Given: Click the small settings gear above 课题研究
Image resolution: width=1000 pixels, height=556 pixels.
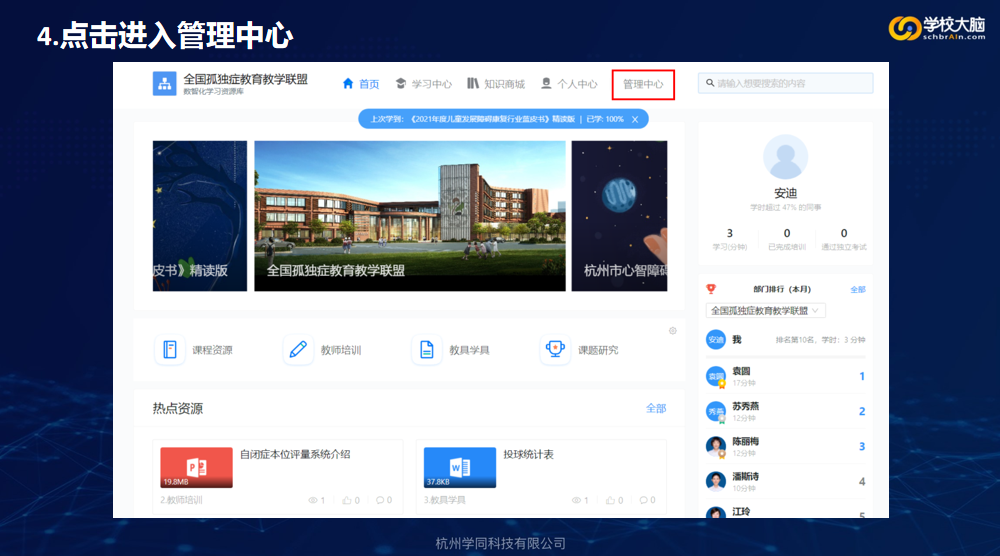Looking at the screenshot, I should pos(672,331).
